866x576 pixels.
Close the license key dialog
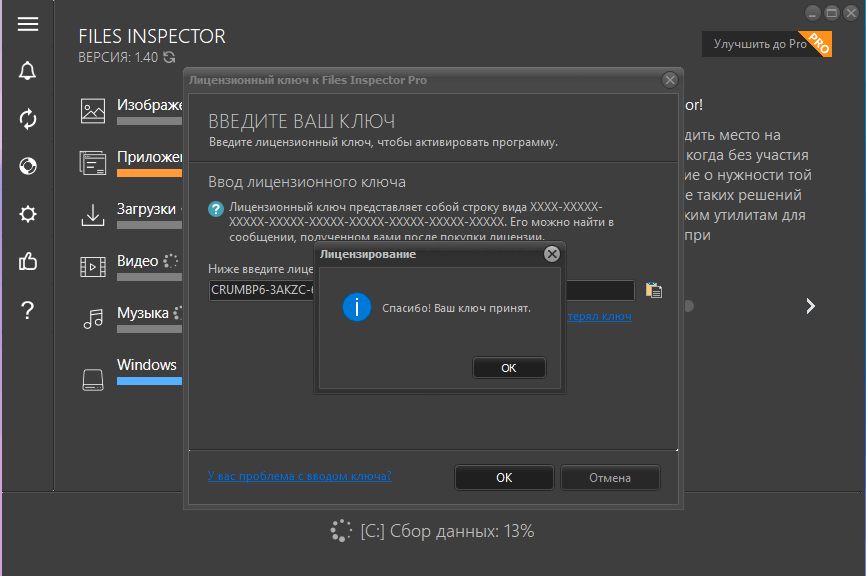pyautogui.click(x=670, y=80)
